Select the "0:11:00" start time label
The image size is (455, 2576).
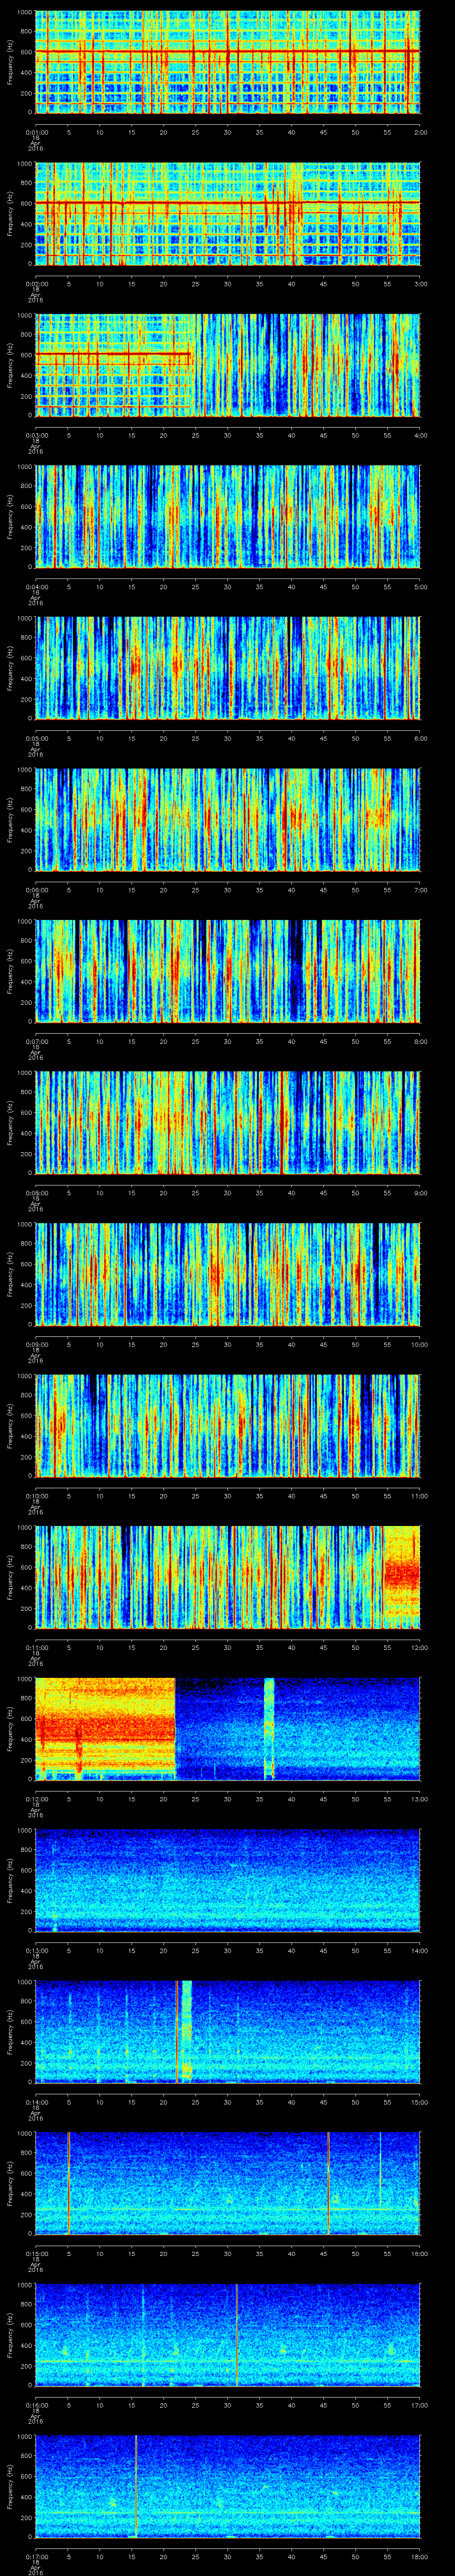36,1647
